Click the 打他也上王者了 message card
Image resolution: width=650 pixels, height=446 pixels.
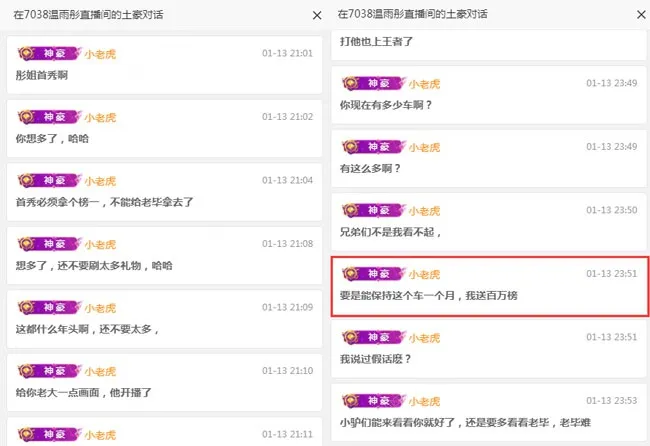489,45
